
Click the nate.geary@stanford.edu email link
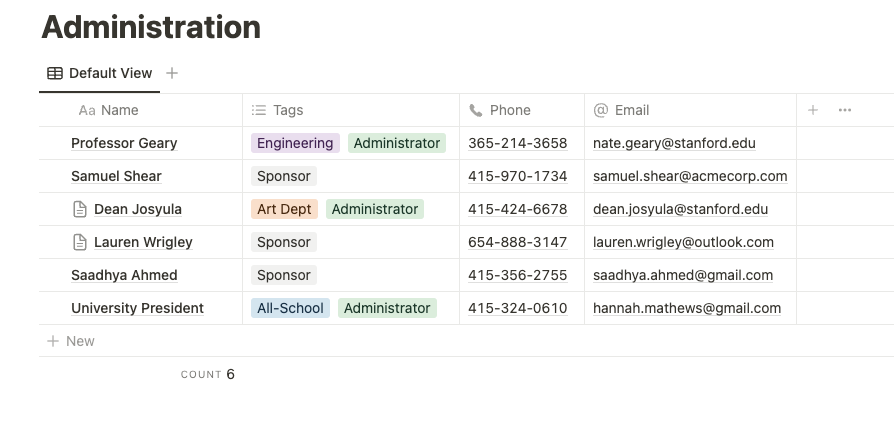(x=674, y=143)
